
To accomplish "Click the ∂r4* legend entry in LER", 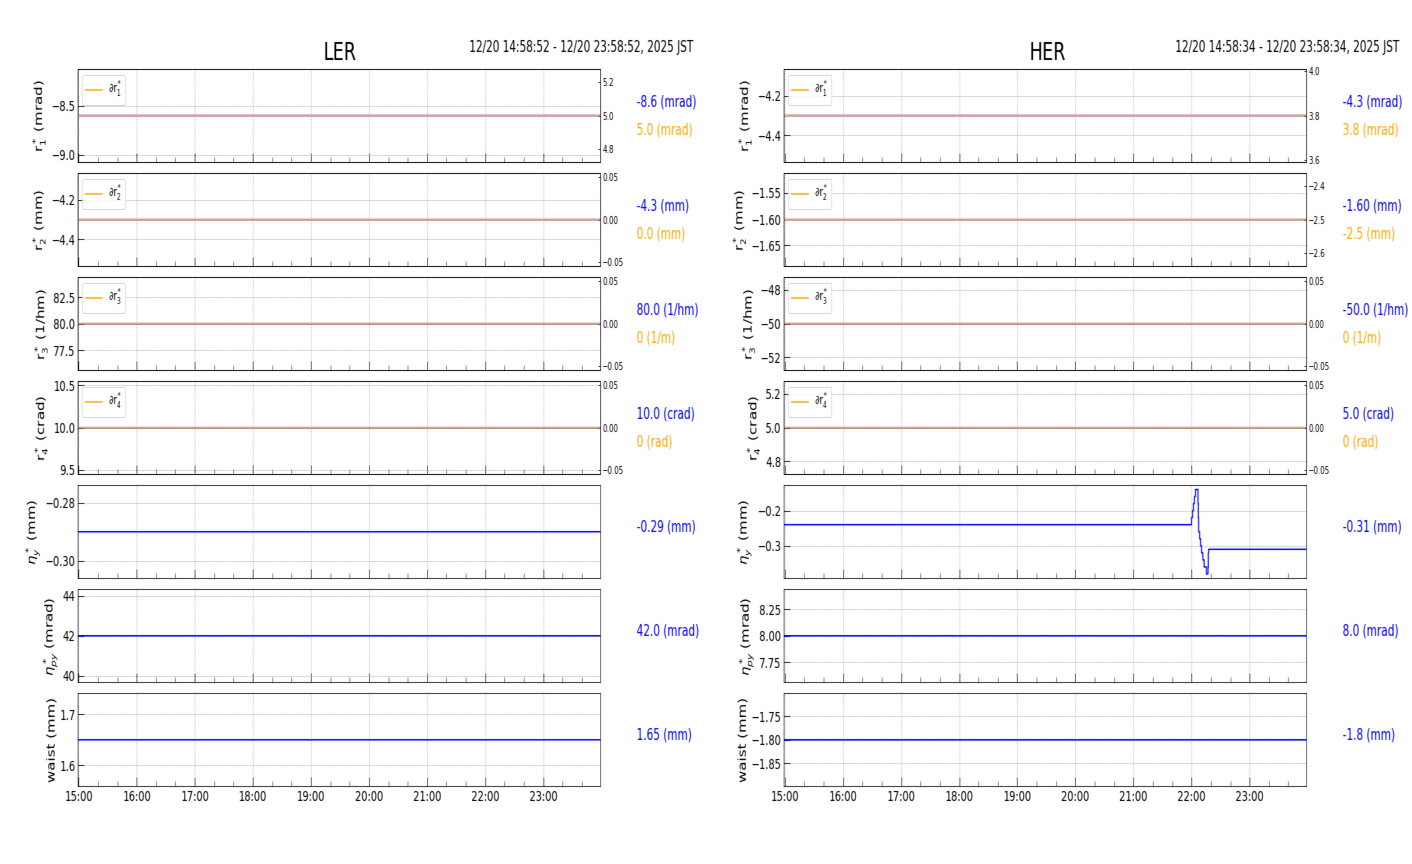I will point(104,402).
